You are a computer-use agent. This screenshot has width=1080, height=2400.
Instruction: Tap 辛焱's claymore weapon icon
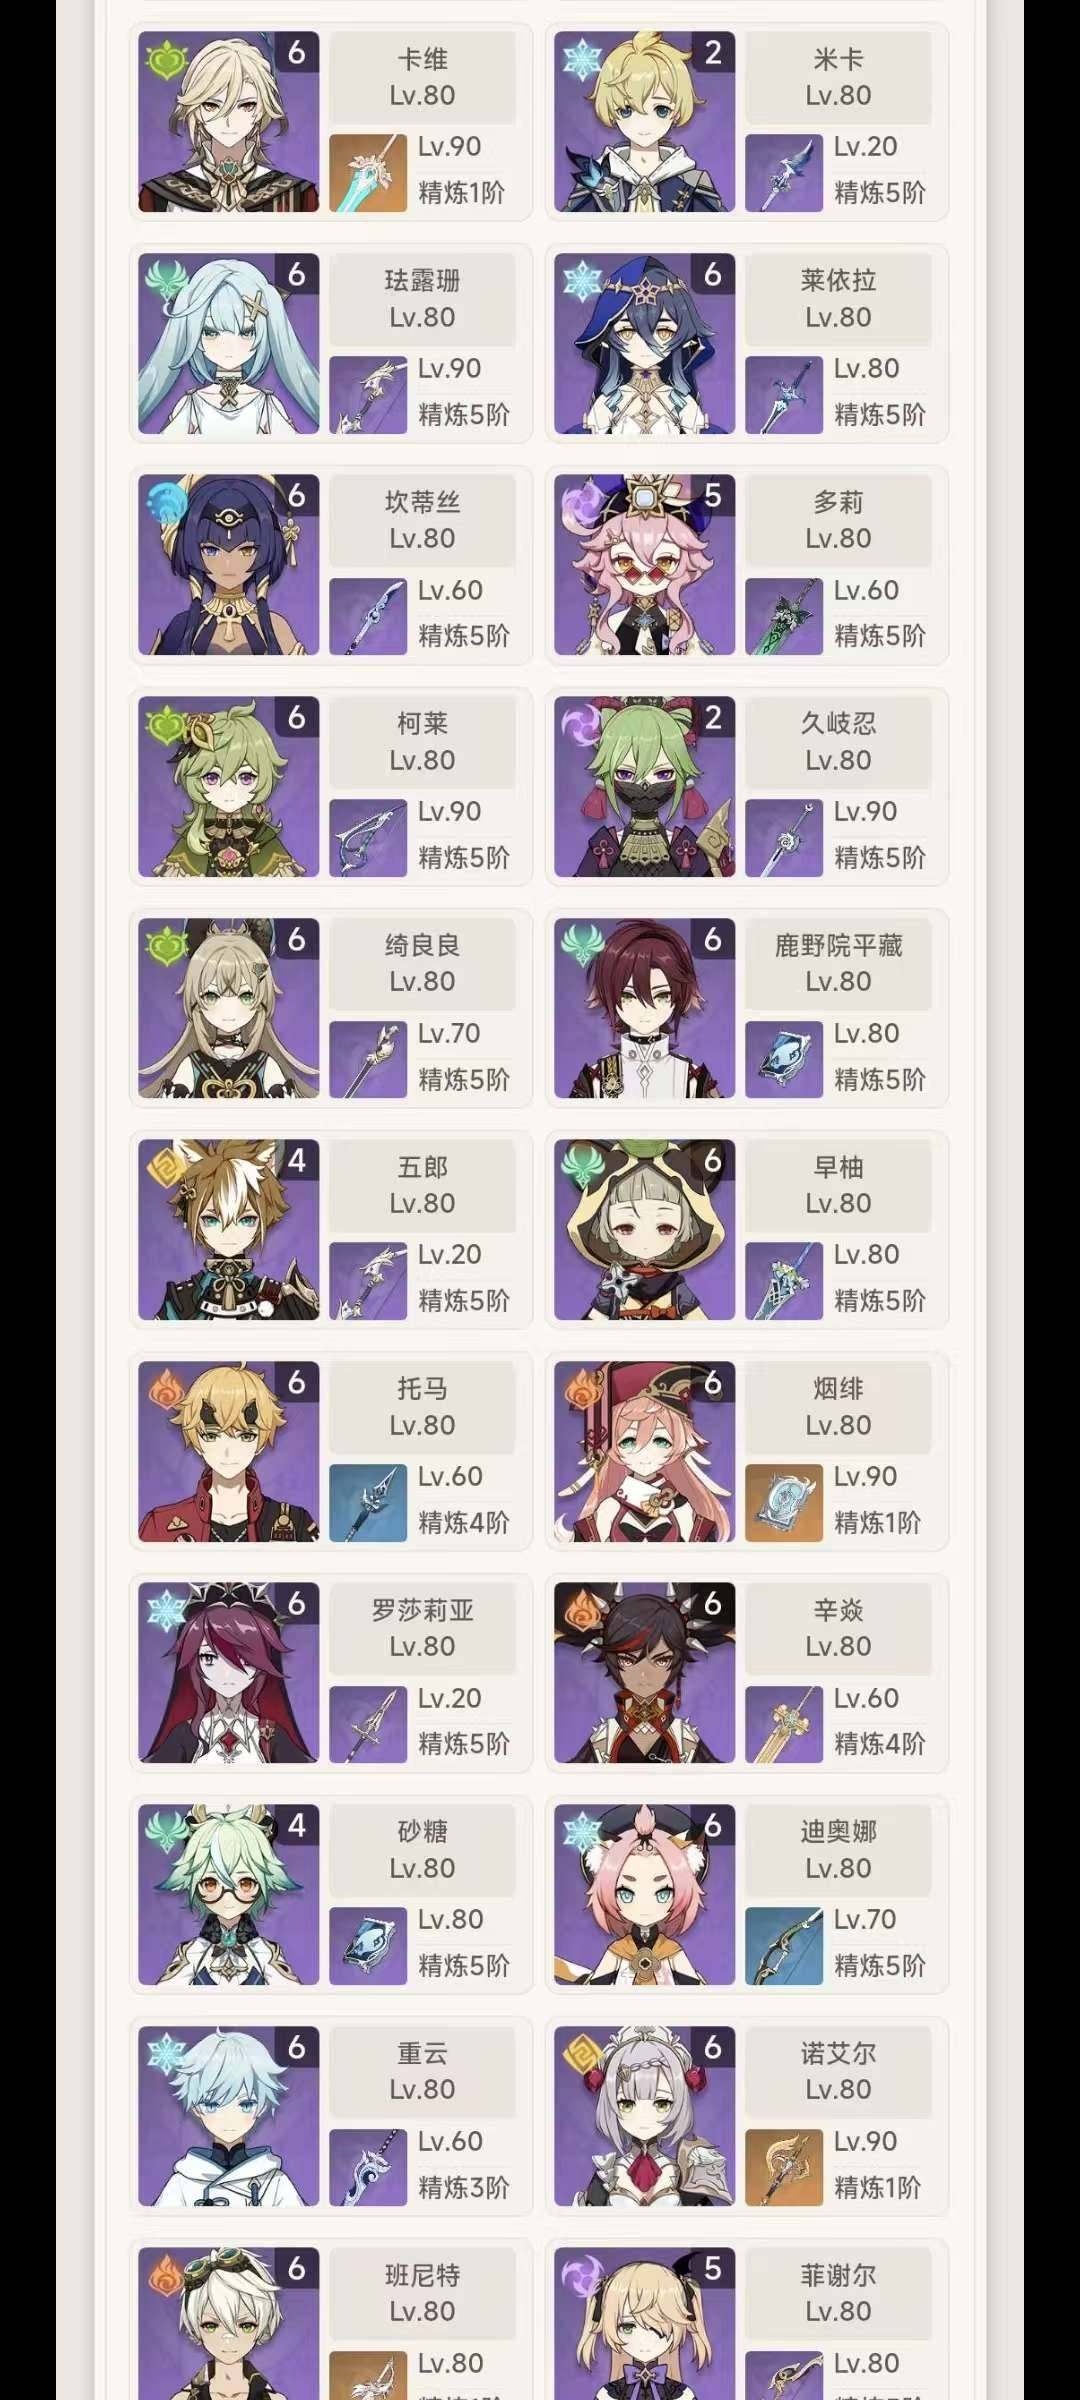coord(784,1725)
